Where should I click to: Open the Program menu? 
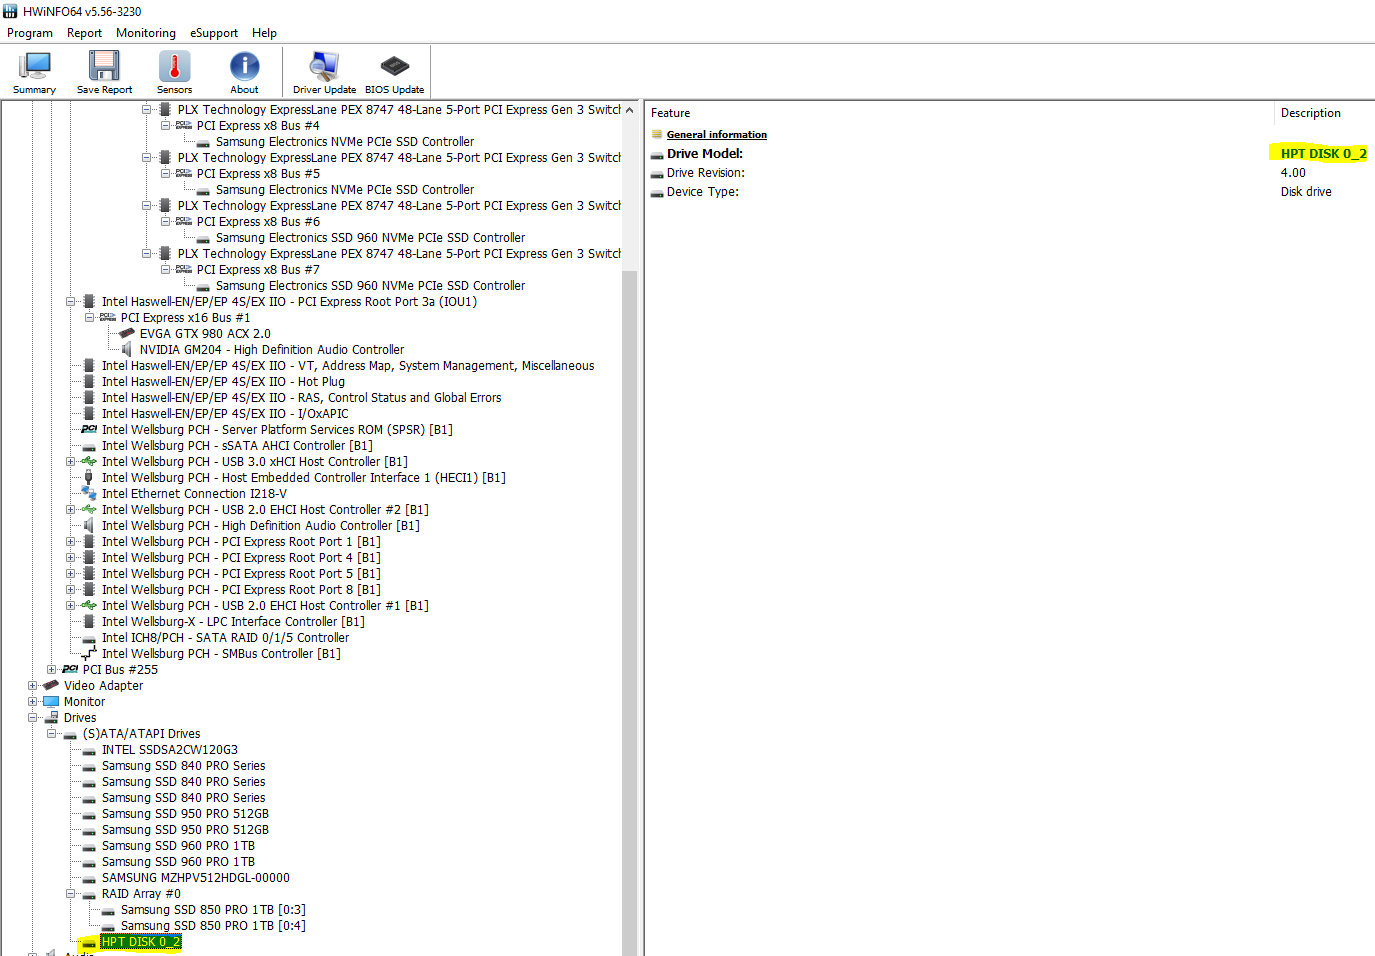[x=30, y=33]
